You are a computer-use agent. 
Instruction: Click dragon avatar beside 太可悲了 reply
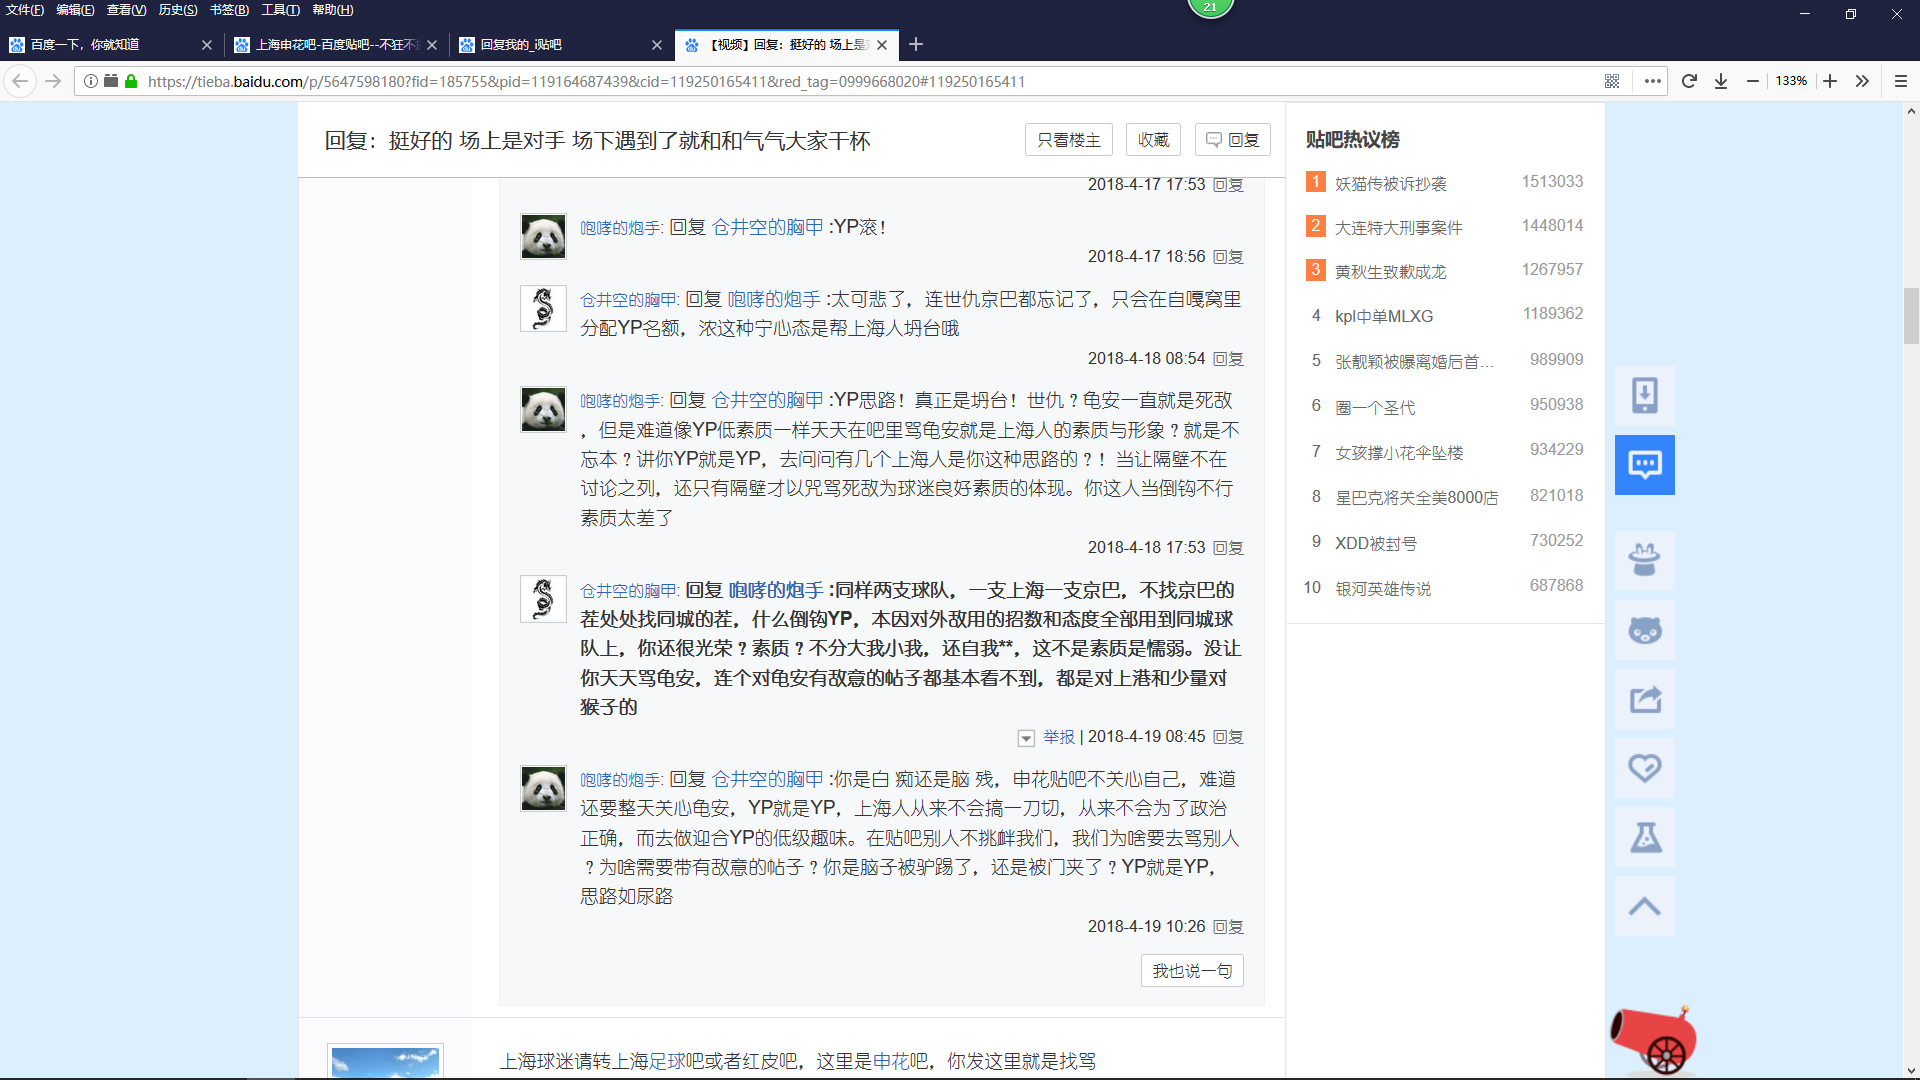pos(543,308)
